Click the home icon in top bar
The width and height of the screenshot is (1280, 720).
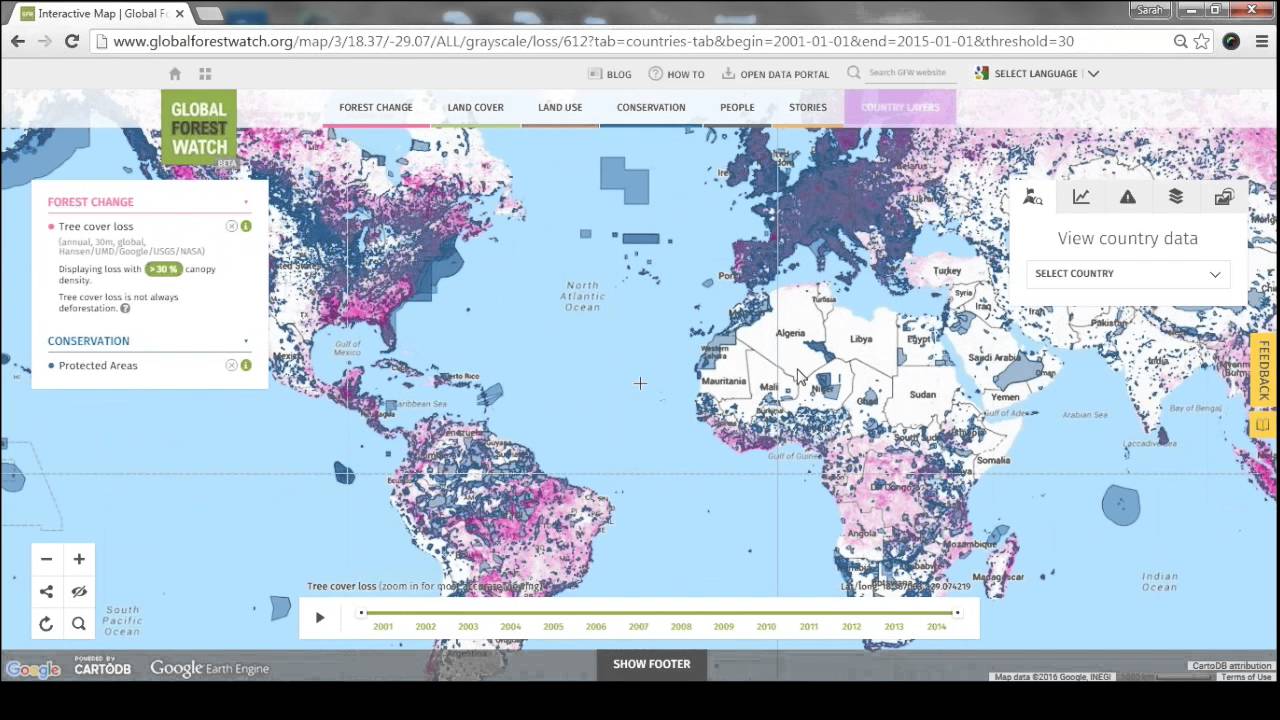(x=175, y=74)
